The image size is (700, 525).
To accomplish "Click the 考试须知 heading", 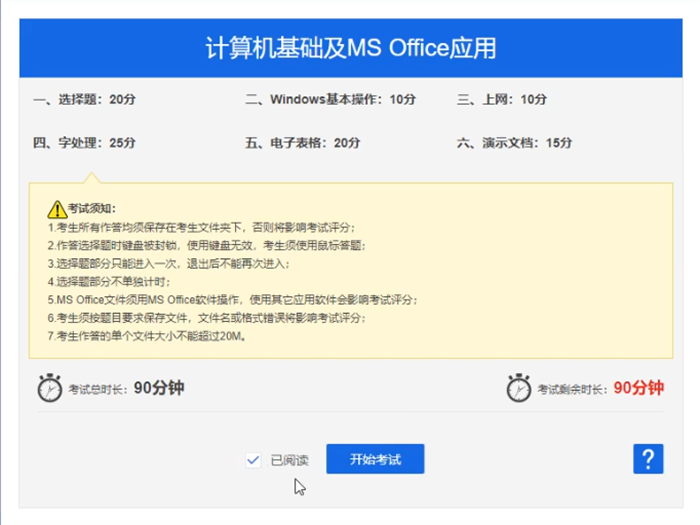I will (92, 208).
